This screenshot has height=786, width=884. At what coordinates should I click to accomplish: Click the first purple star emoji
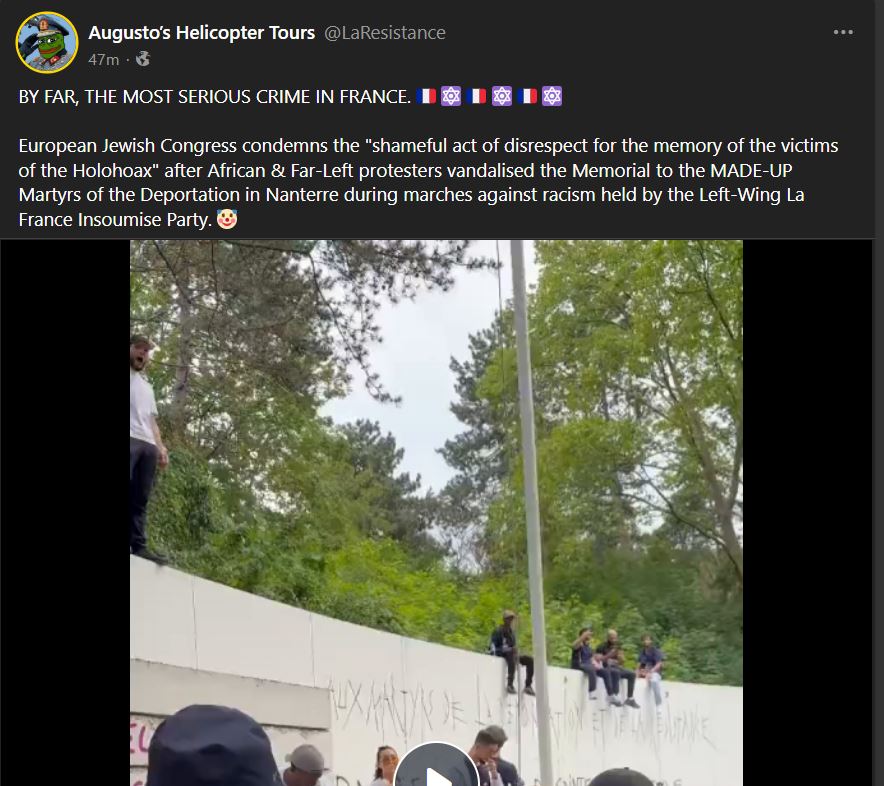click(451, 96)
